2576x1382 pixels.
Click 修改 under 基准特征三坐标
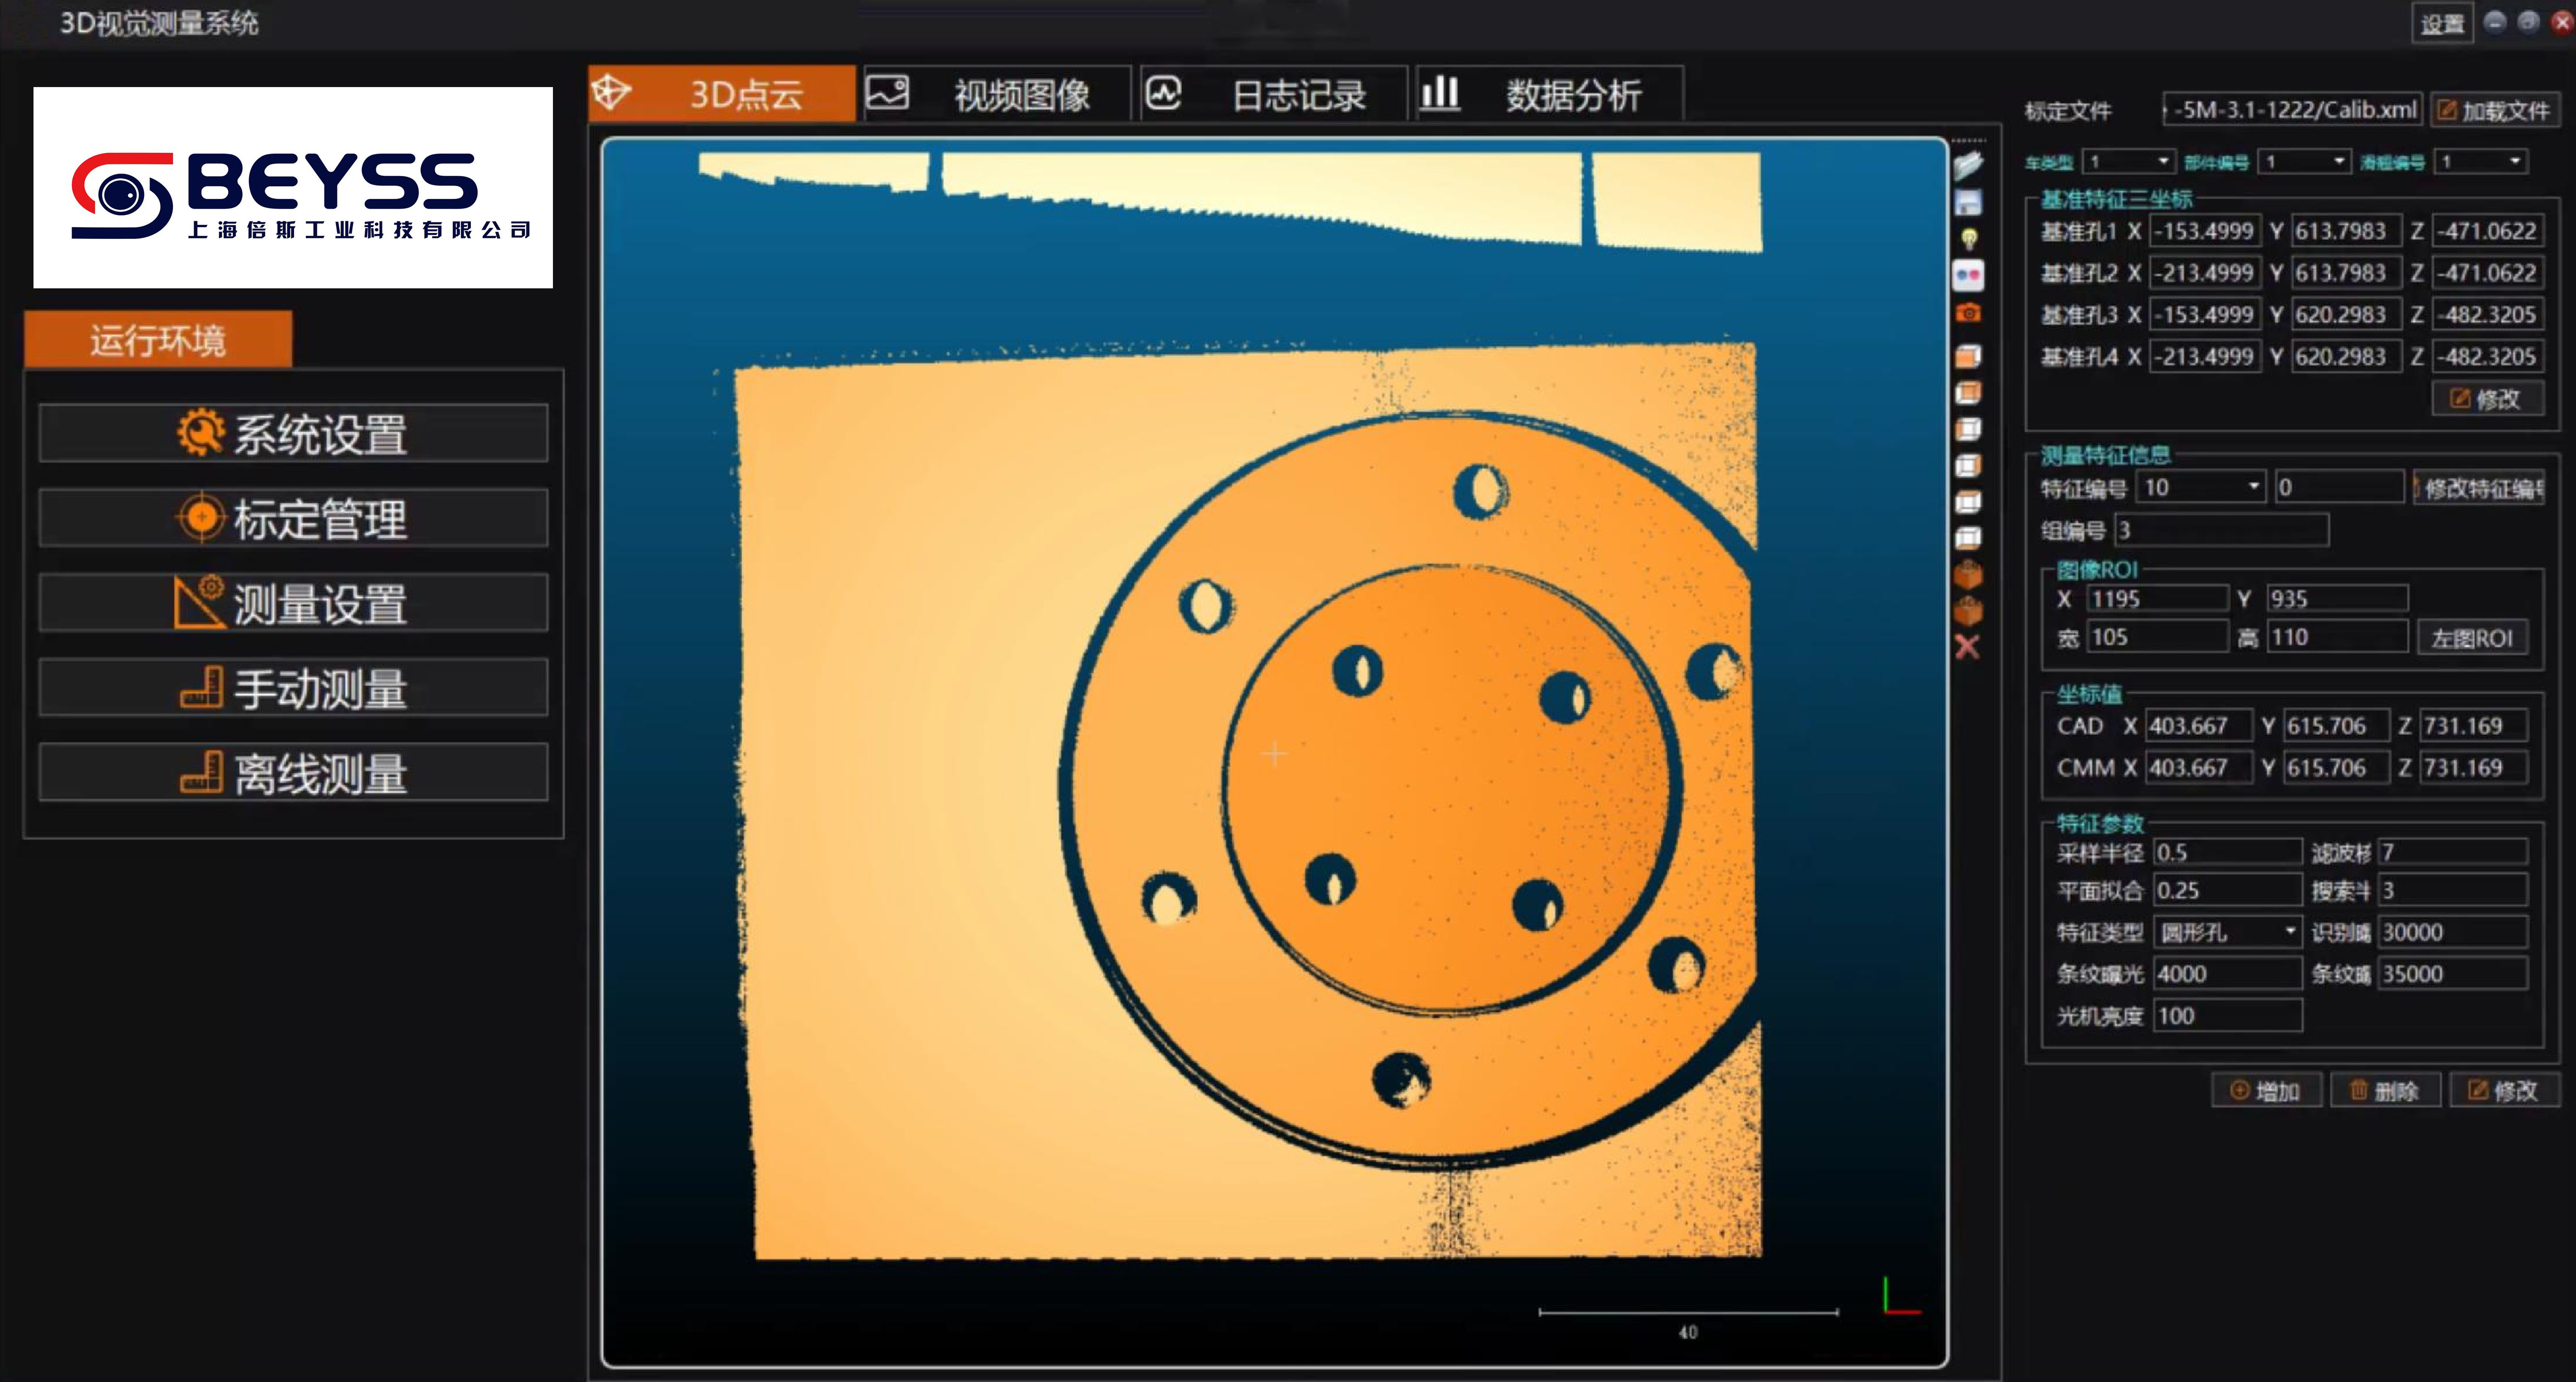[2487, 399]
